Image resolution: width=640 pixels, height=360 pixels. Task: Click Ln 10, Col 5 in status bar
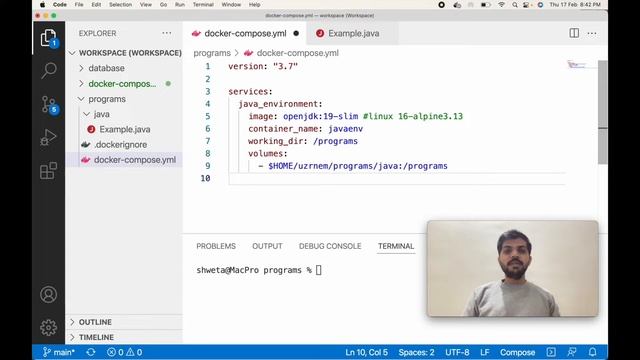click(x=366, y=352)
